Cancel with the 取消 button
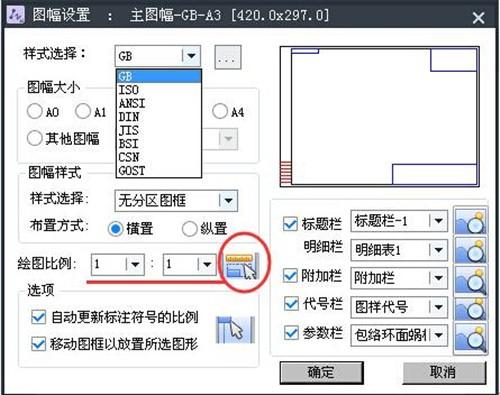 coord(444,372)
